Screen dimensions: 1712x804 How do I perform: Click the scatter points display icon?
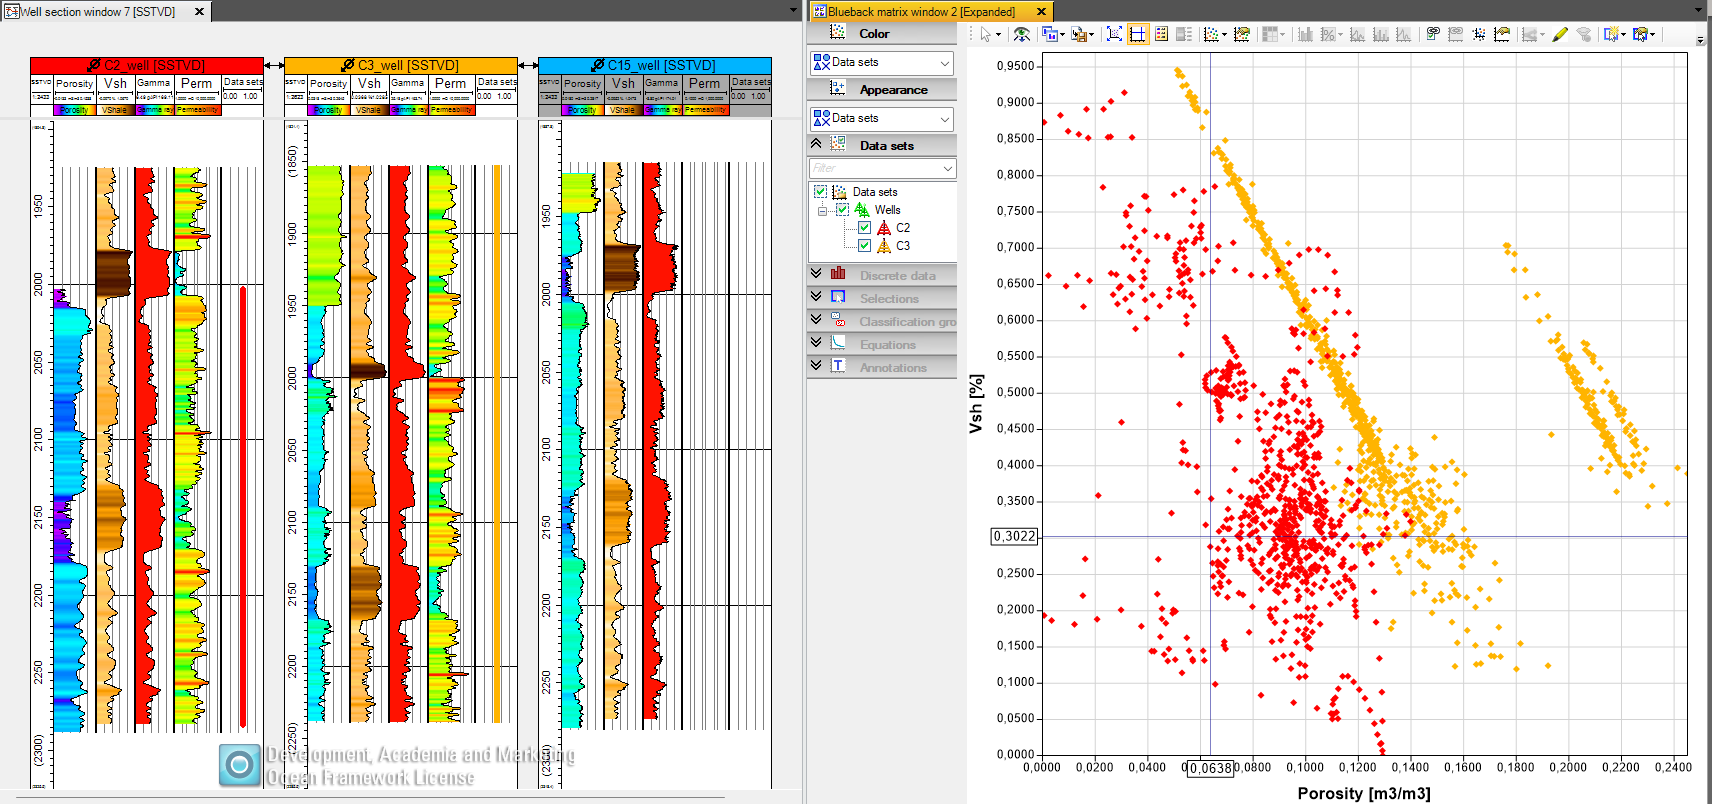point(1211,34)
